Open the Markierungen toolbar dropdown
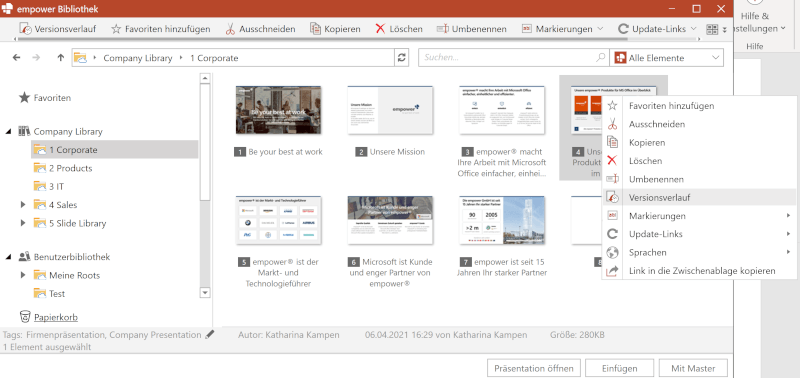This screenshot has height=378, width=800. (562, 29)
